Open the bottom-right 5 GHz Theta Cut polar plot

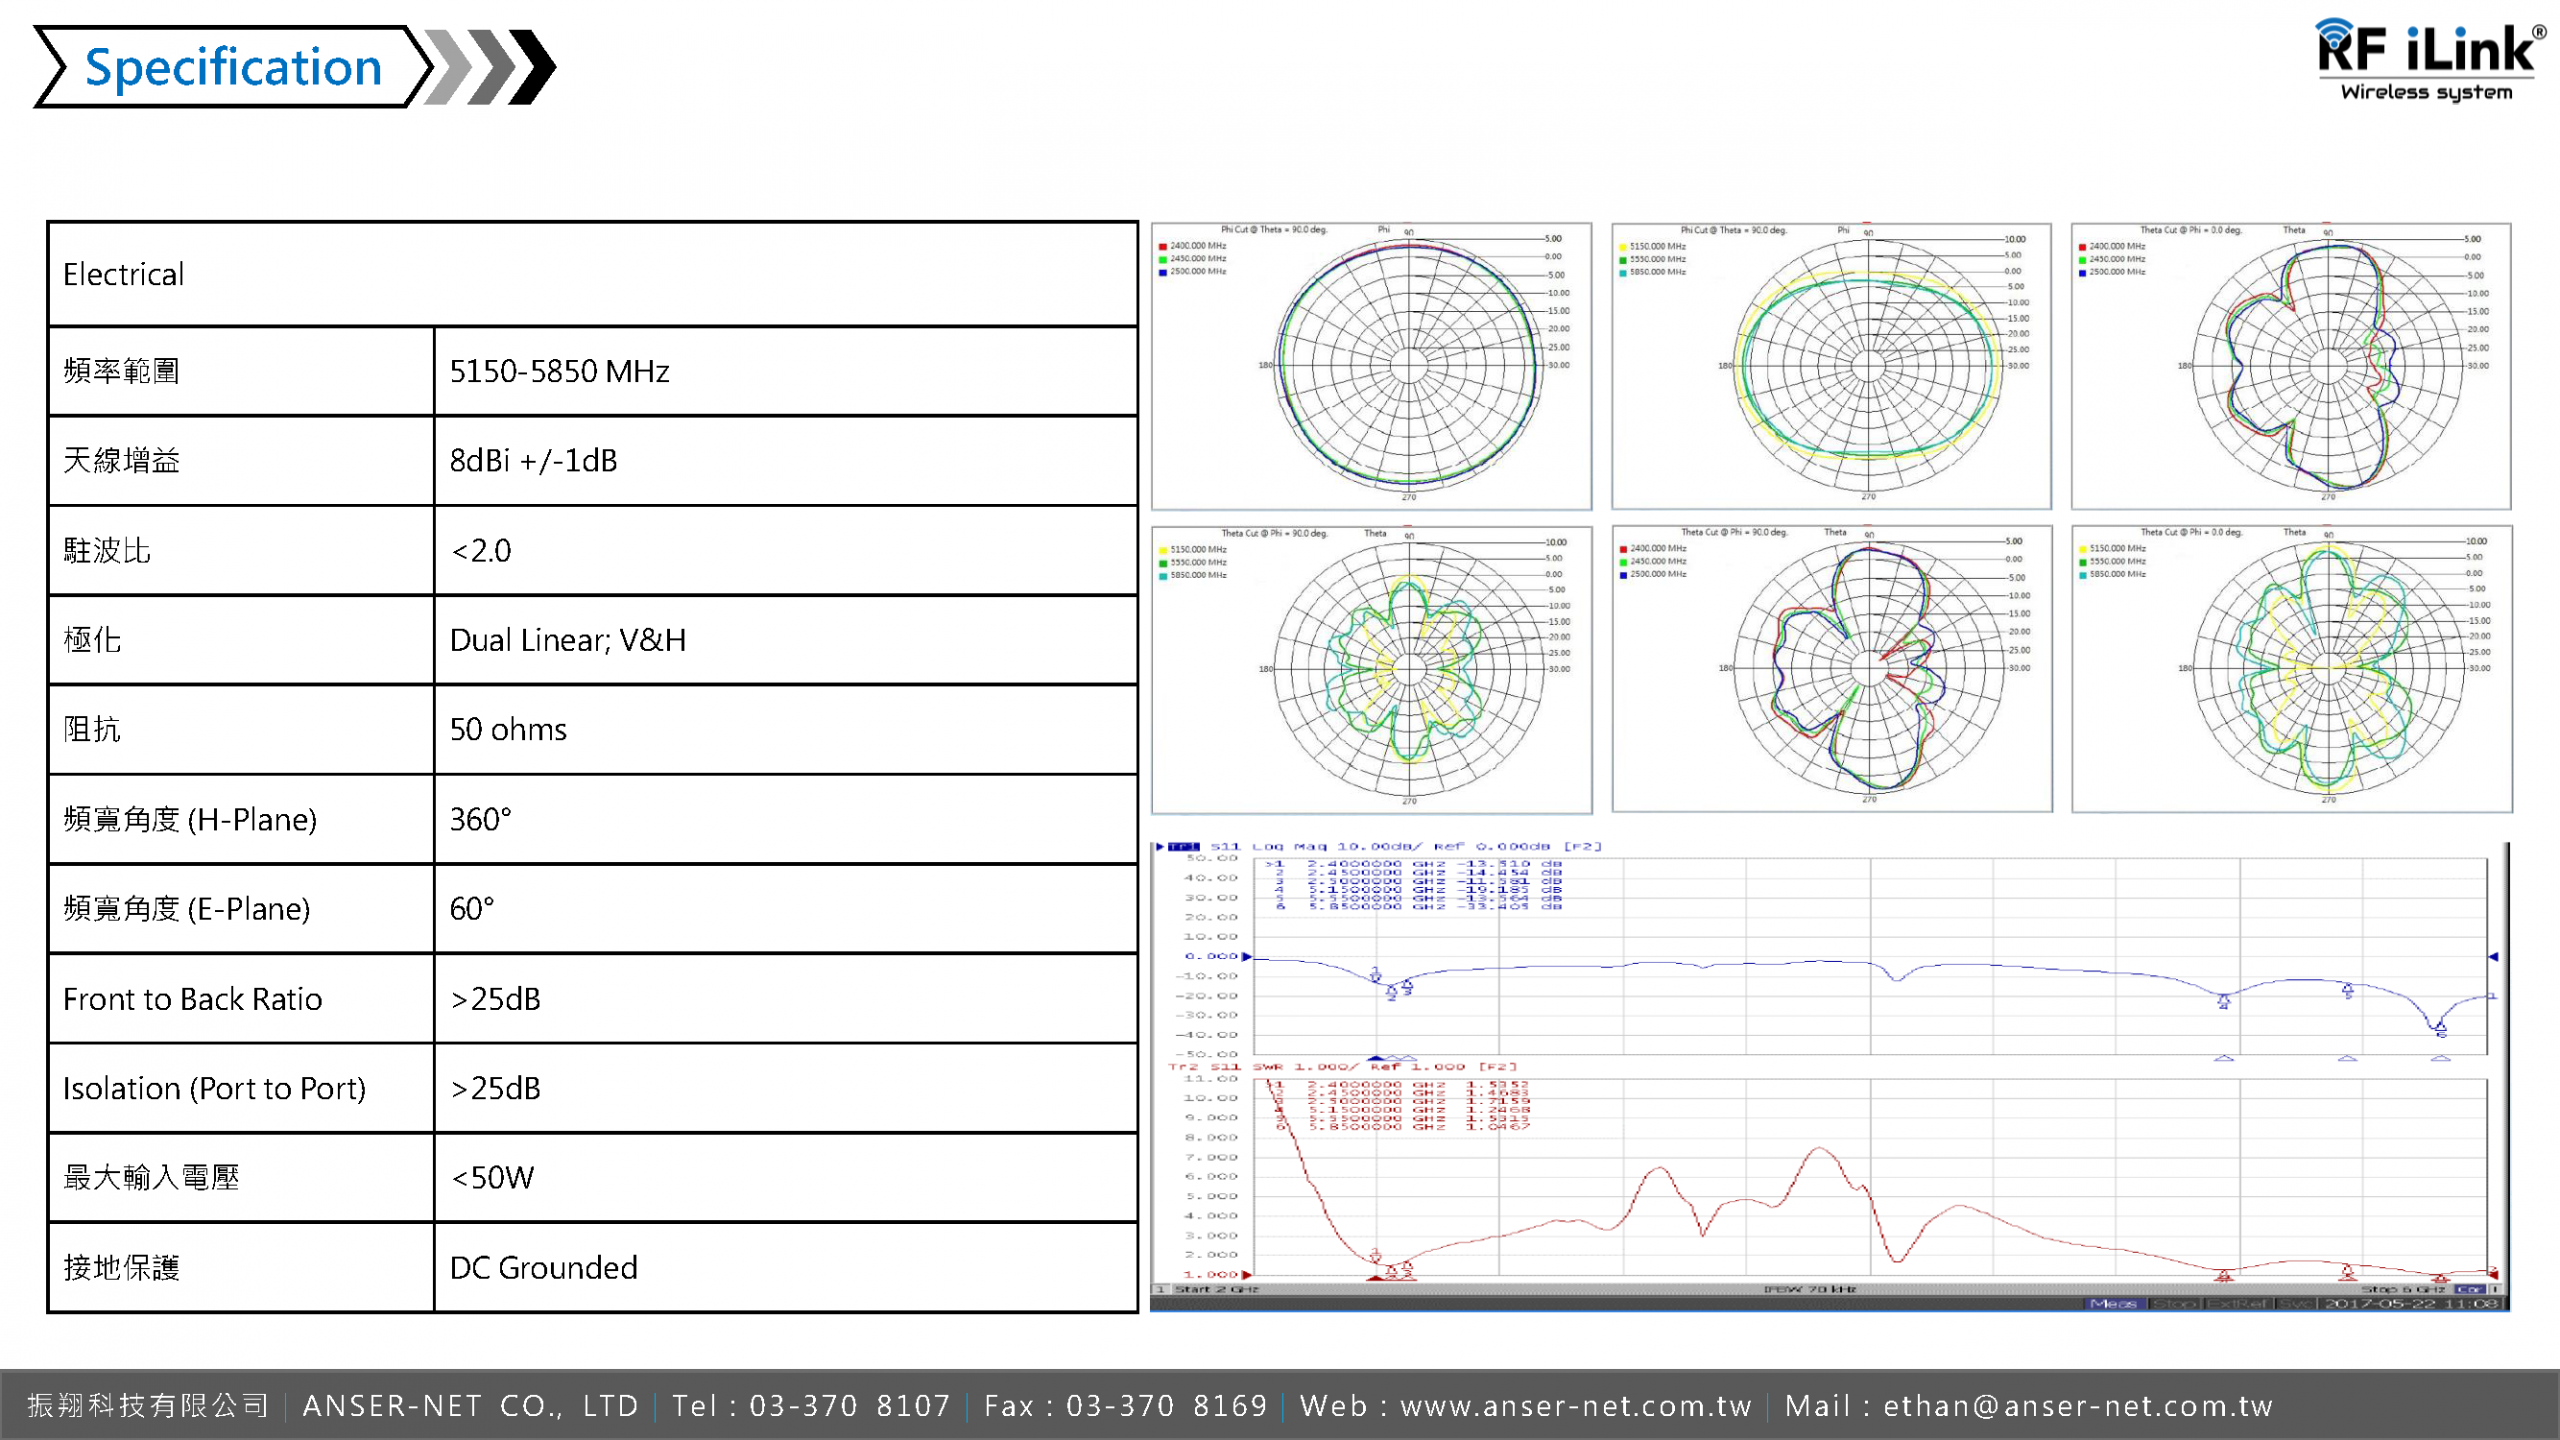2291,669
